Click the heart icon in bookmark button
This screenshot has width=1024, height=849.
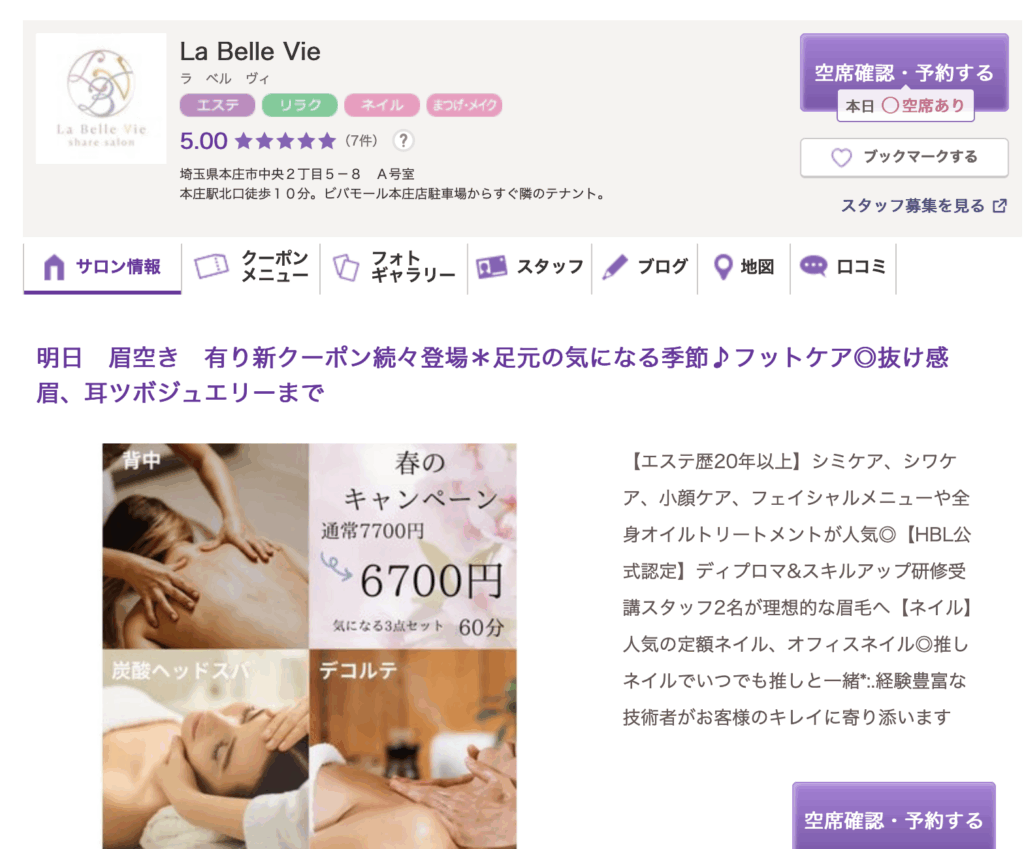[841, 157]
